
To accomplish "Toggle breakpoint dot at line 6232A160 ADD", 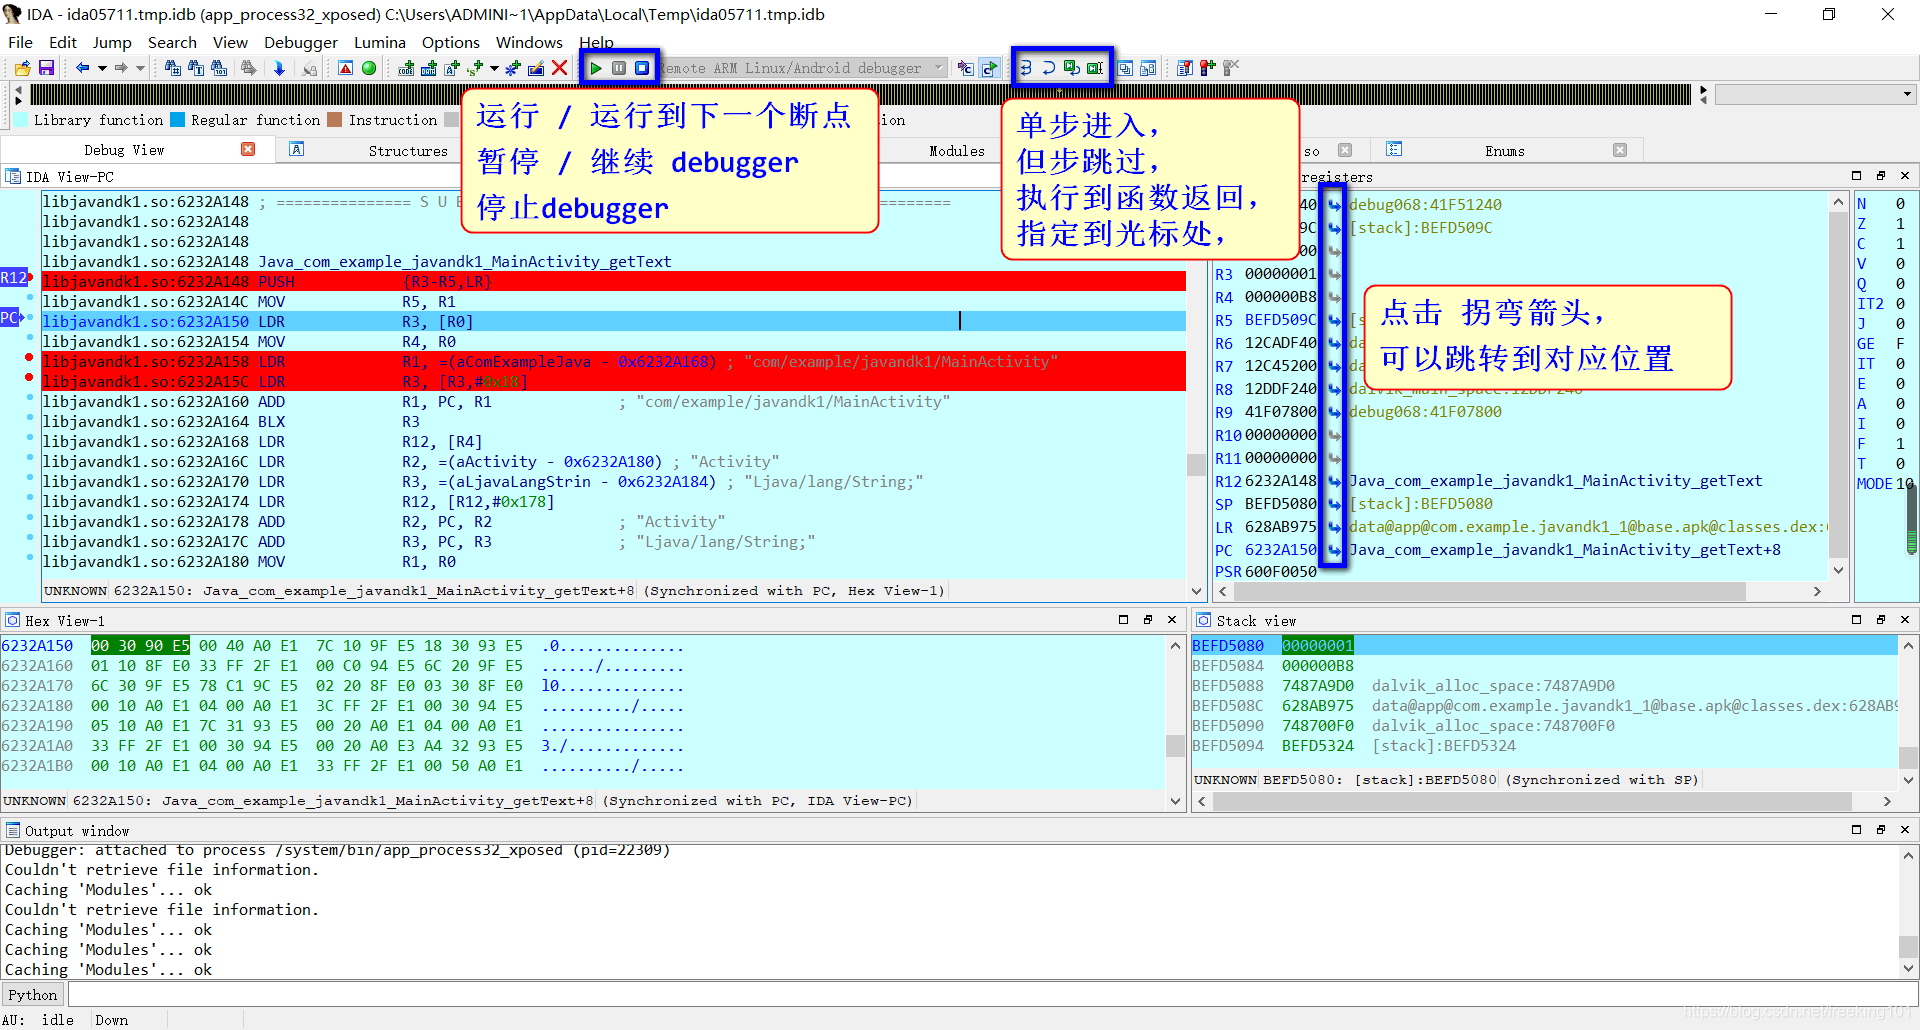I will [29, 398].
